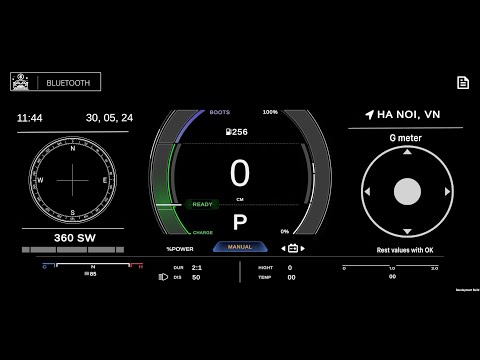The width and height of the screenshot is (480, 360).
Task: Click the %POWER label
Action: click(x=180, y=249)
